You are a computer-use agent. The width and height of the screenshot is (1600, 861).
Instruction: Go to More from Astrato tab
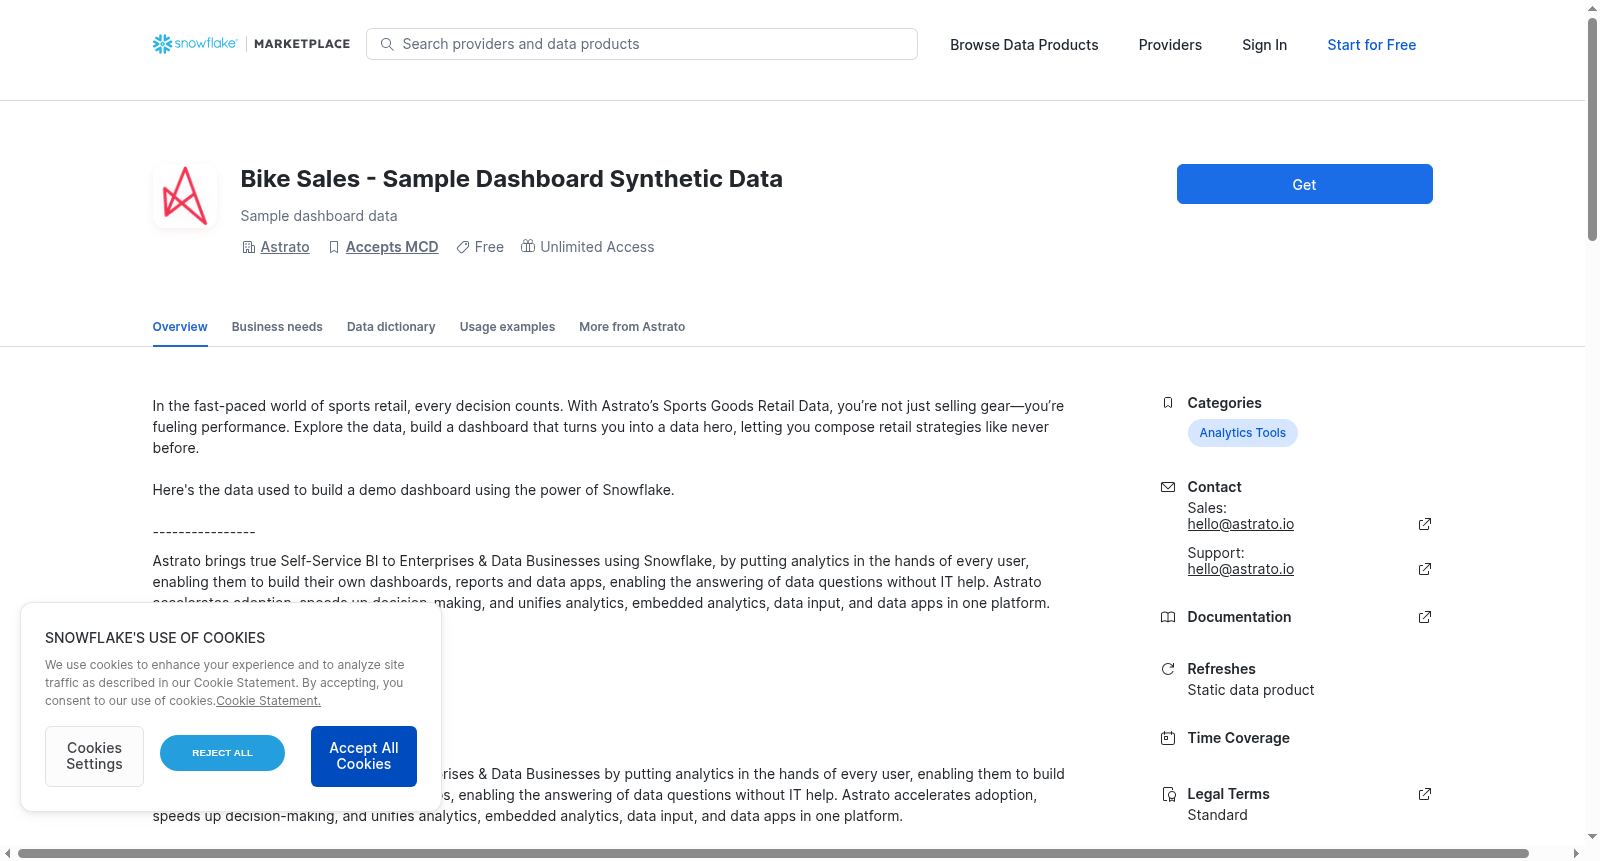pos(632,327)
